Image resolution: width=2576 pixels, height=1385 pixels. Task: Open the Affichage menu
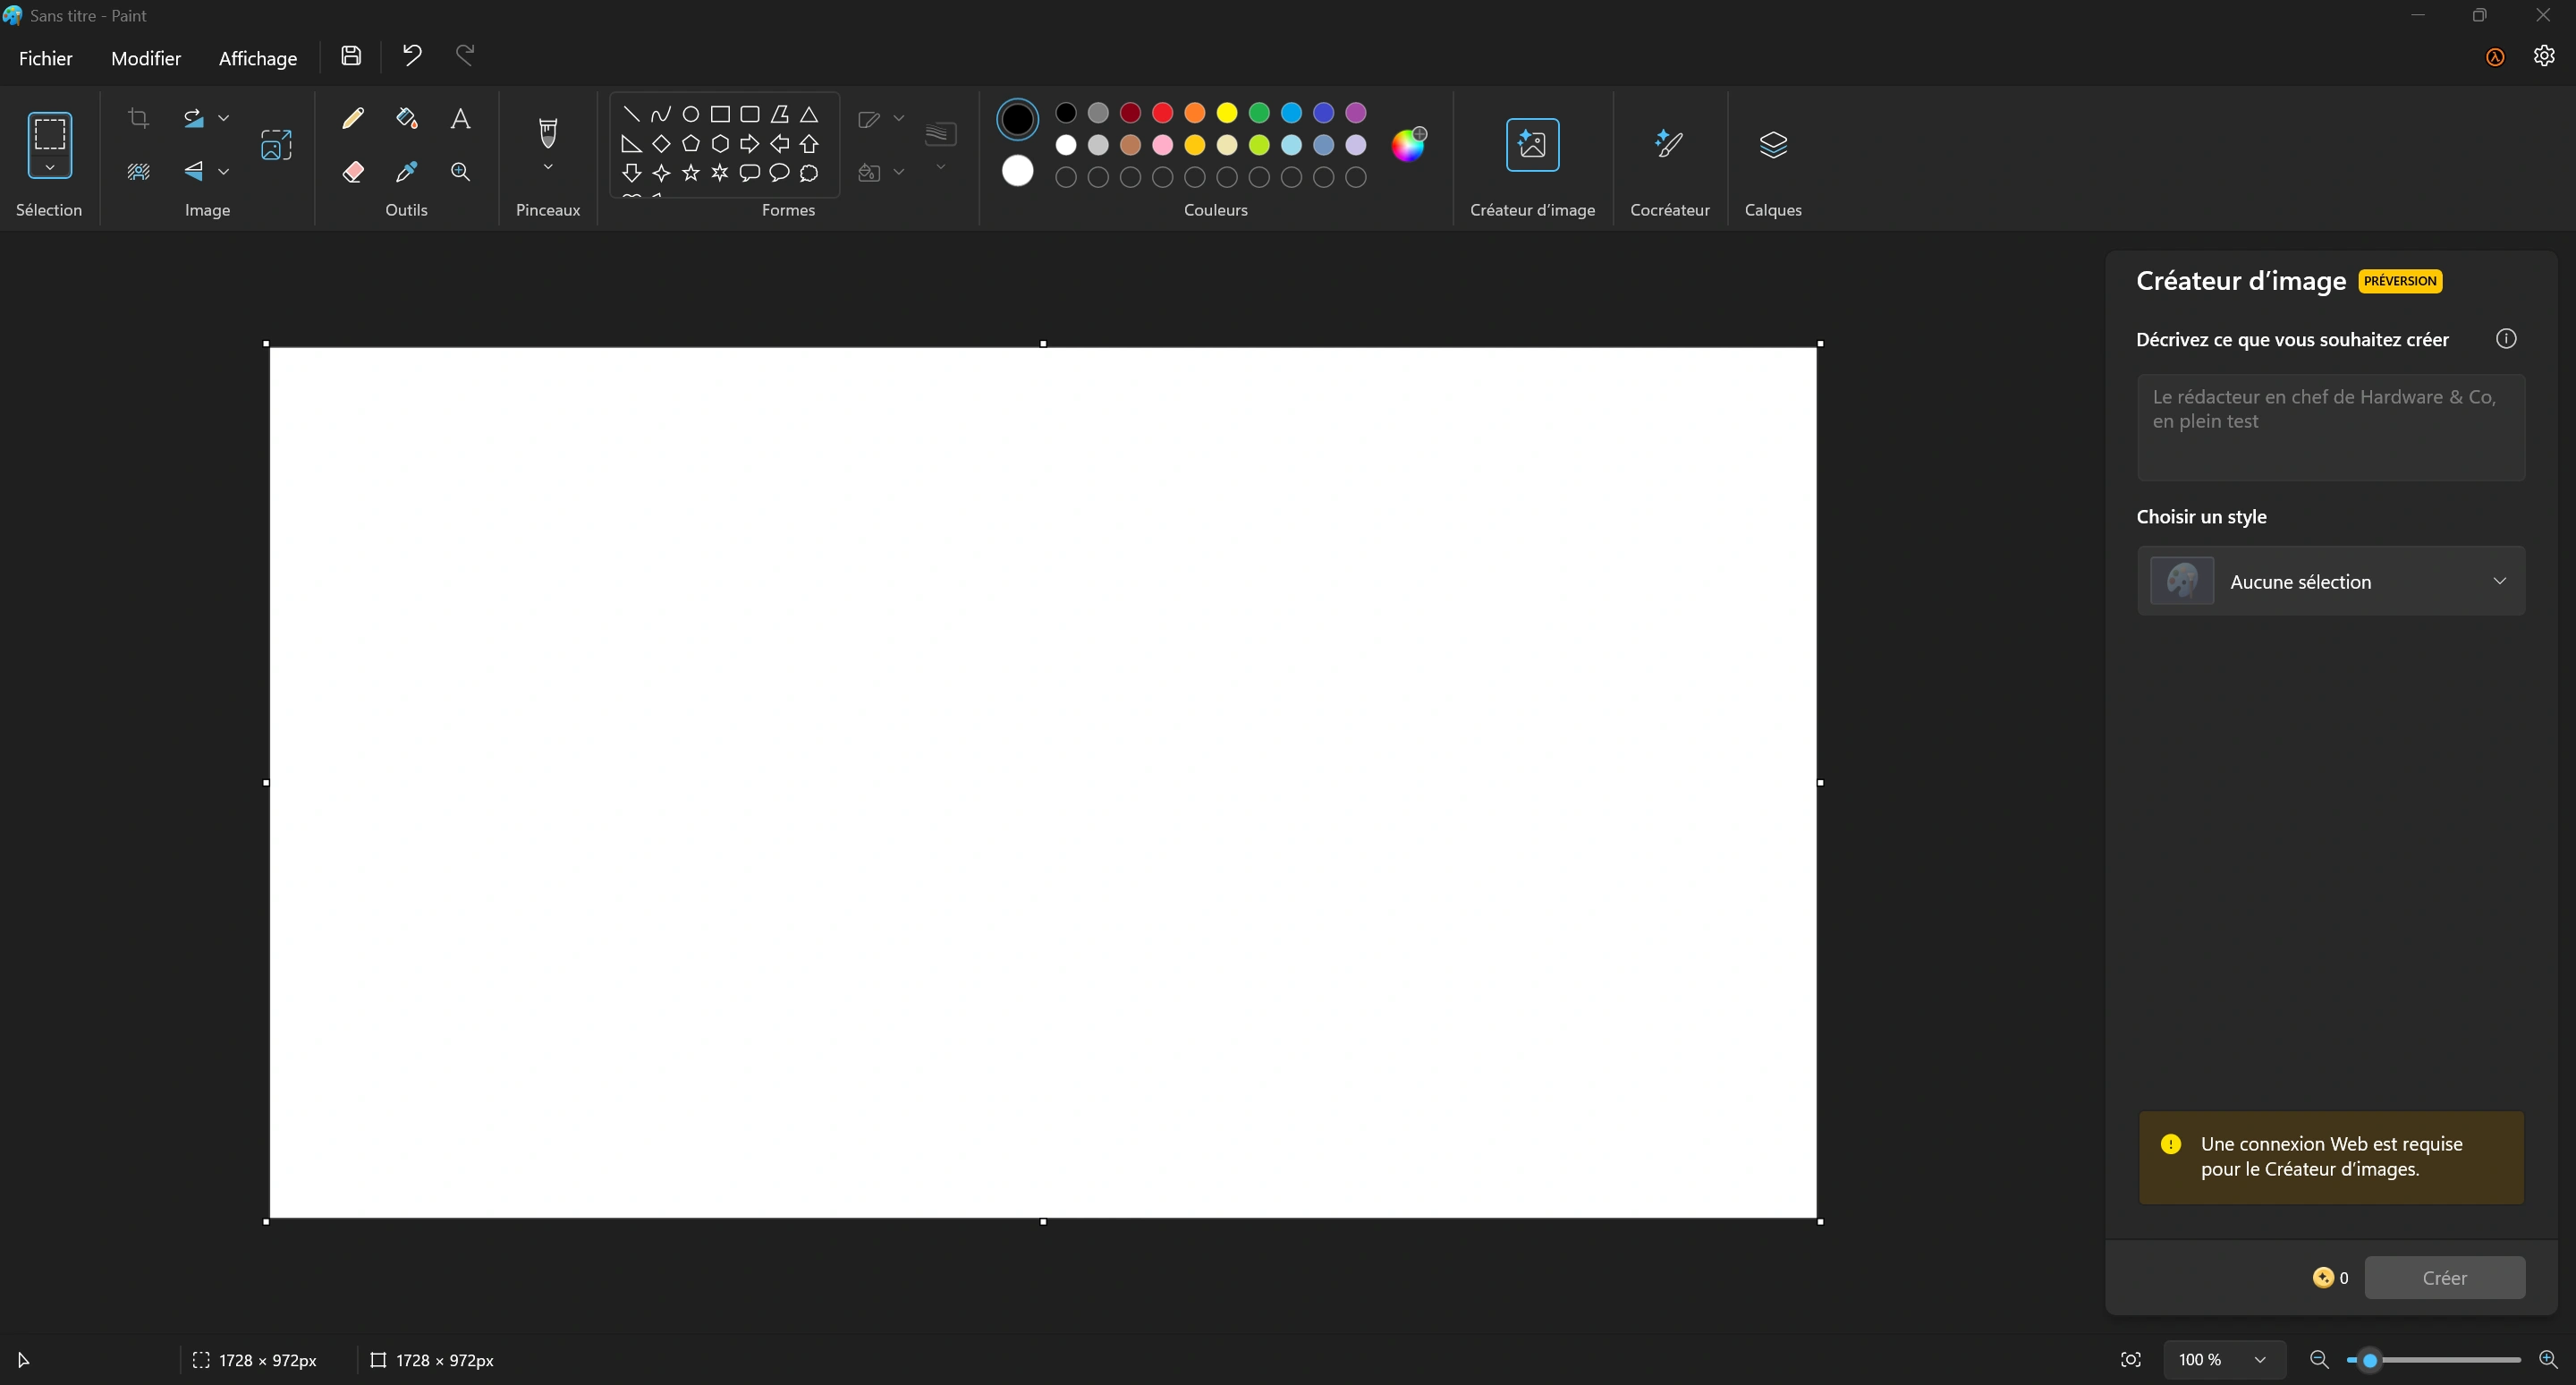(258, 56)
